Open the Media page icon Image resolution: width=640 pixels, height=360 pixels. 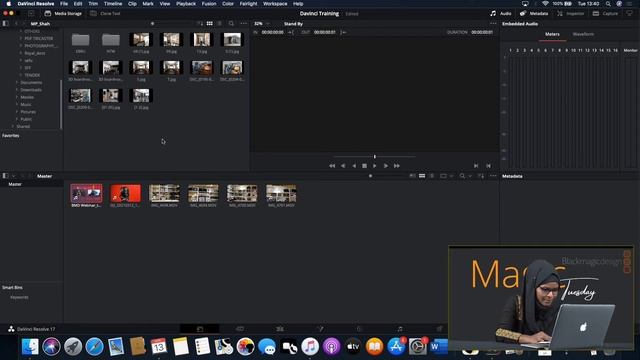click(200, 329)
